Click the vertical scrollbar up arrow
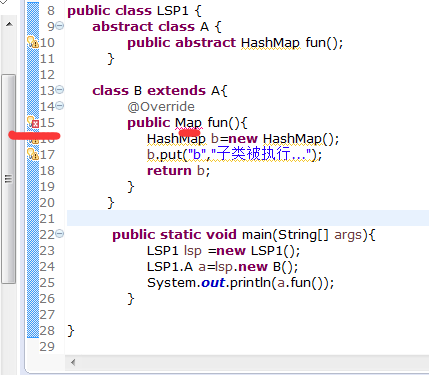Viewport: 429px width, 375px height. [9, 24]
